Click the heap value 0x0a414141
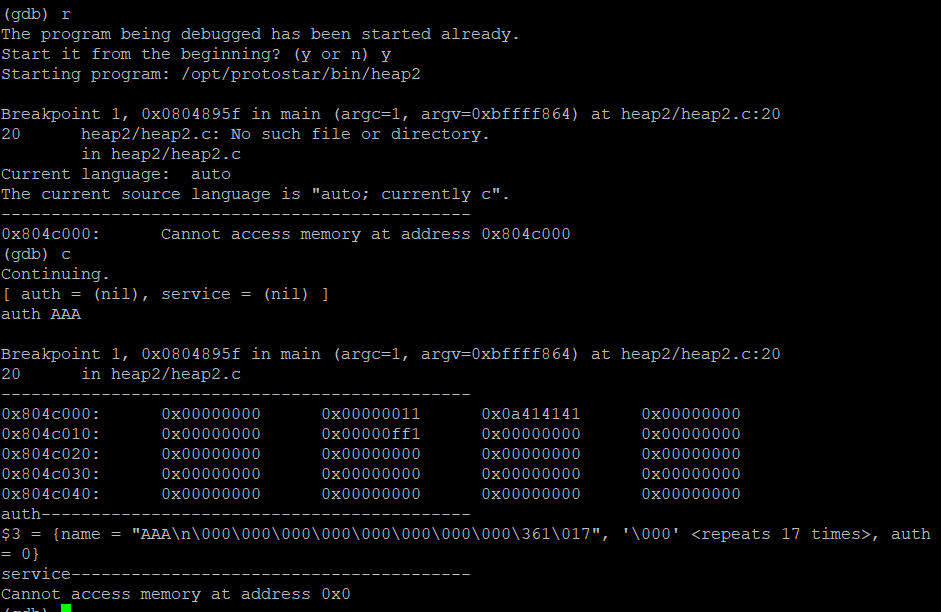 (530, 414)
